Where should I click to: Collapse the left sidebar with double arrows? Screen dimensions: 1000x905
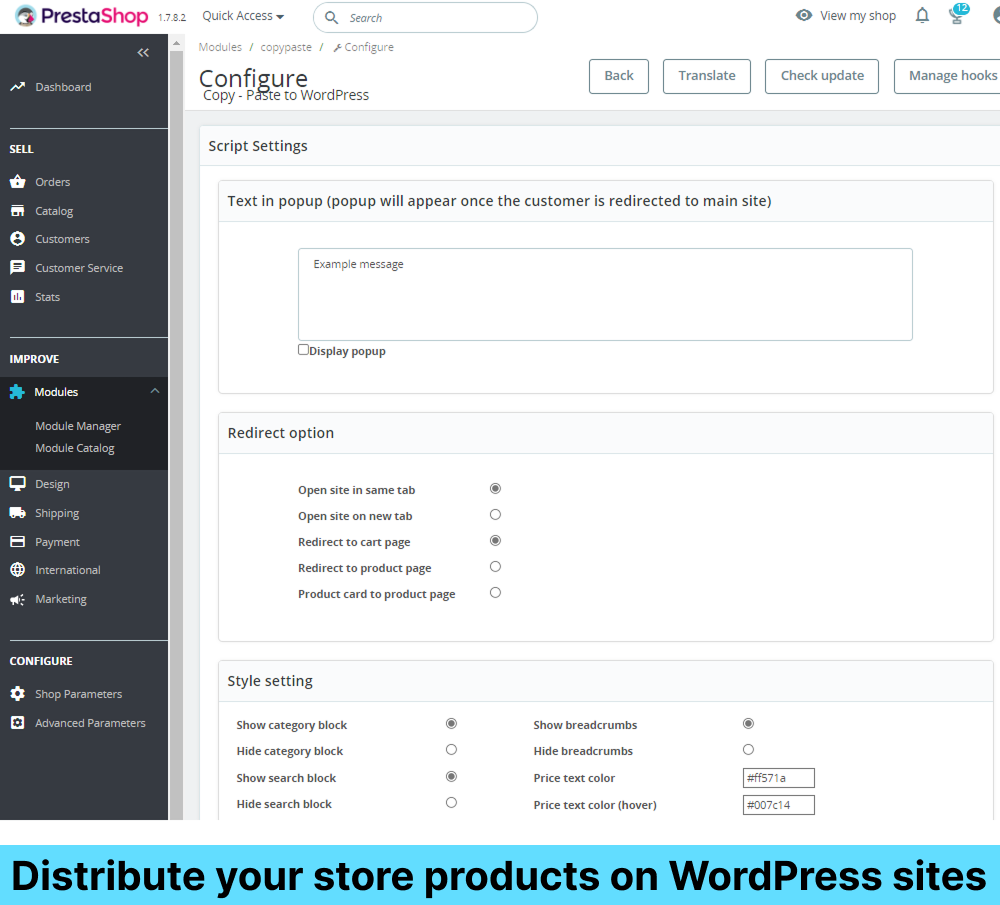click(x=142, y=52)
